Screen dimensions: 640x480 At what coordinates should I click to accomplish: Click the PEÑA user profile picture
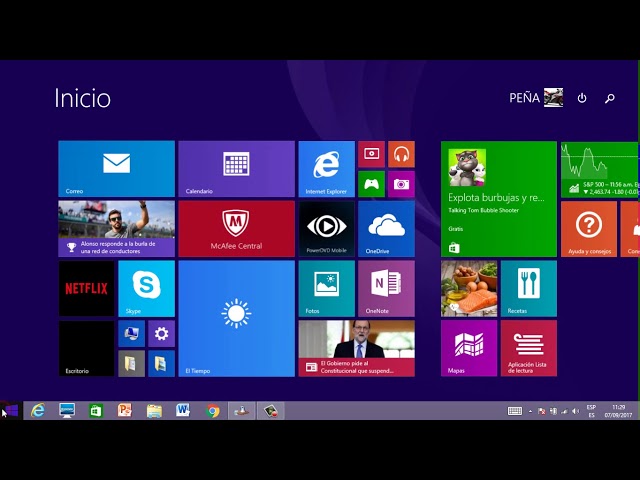553,98
